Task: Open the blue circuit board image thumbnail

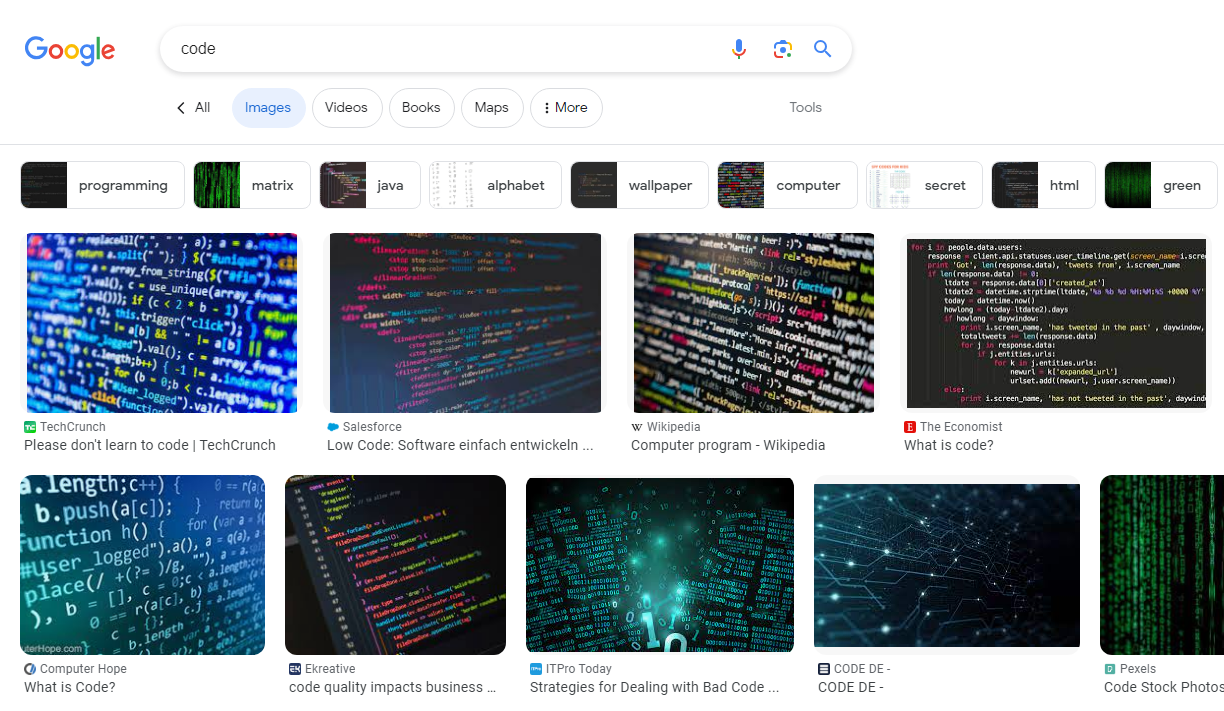Action: pyautogui.click(x=946, y=564)
